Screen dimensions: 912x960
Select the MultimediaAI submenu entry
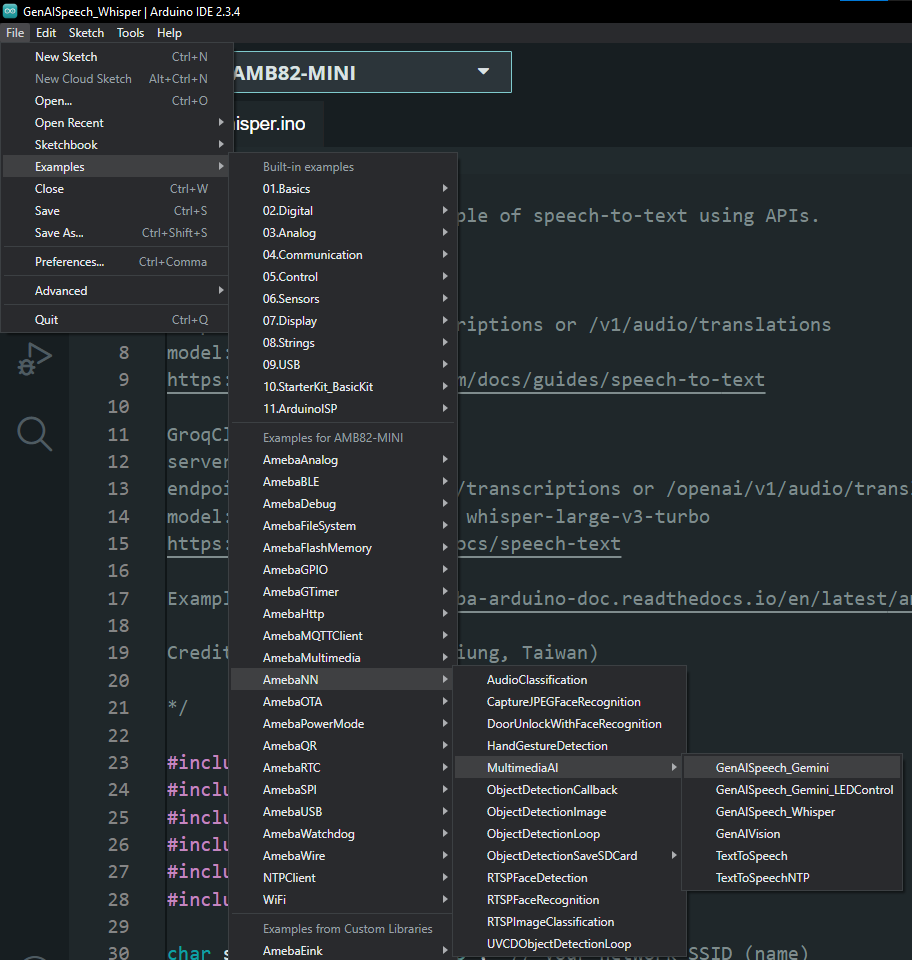569,768
